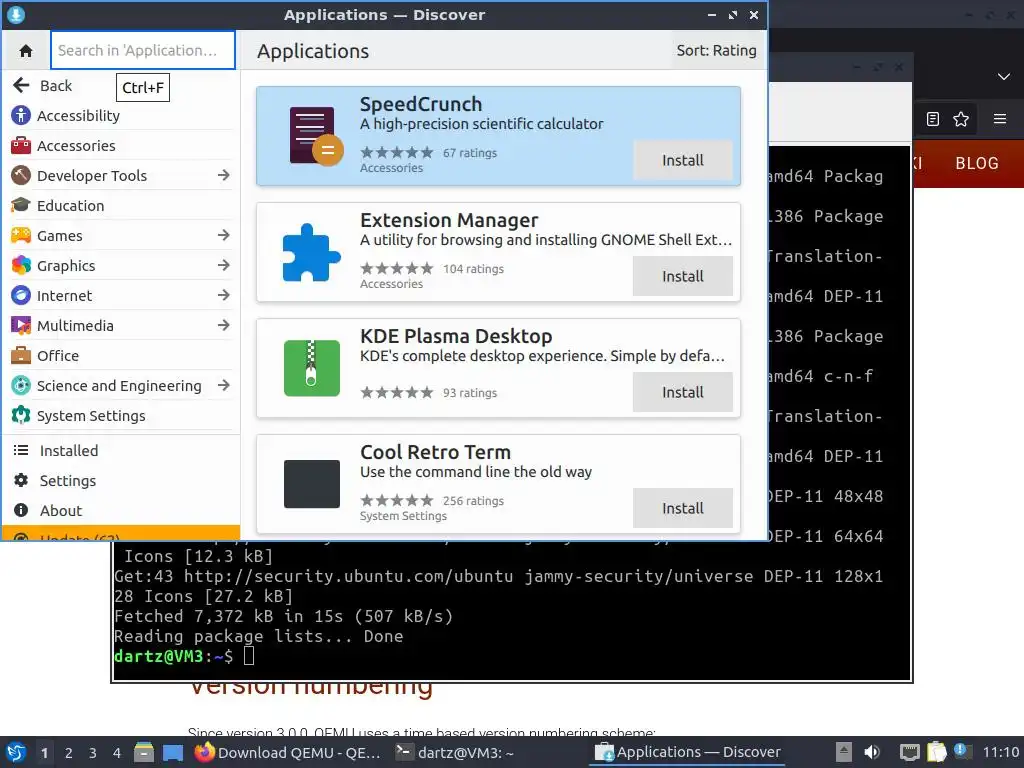The height and width of the screenshot is (768, 1024).
Task: Click the taskbar show desktop icon
Action: pyautogui.click(x=172, y=752)
